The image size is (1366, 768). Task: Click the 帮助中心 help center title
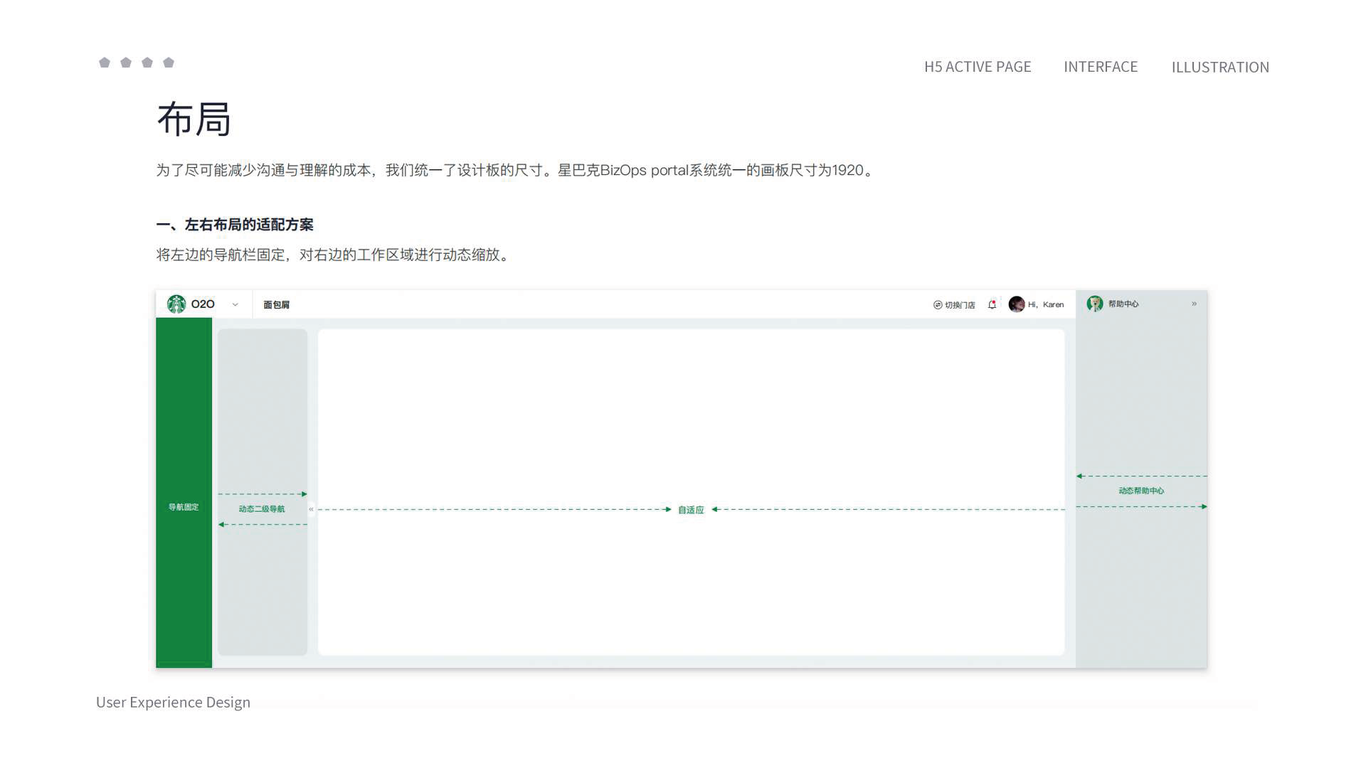[x=1123, y=304]
